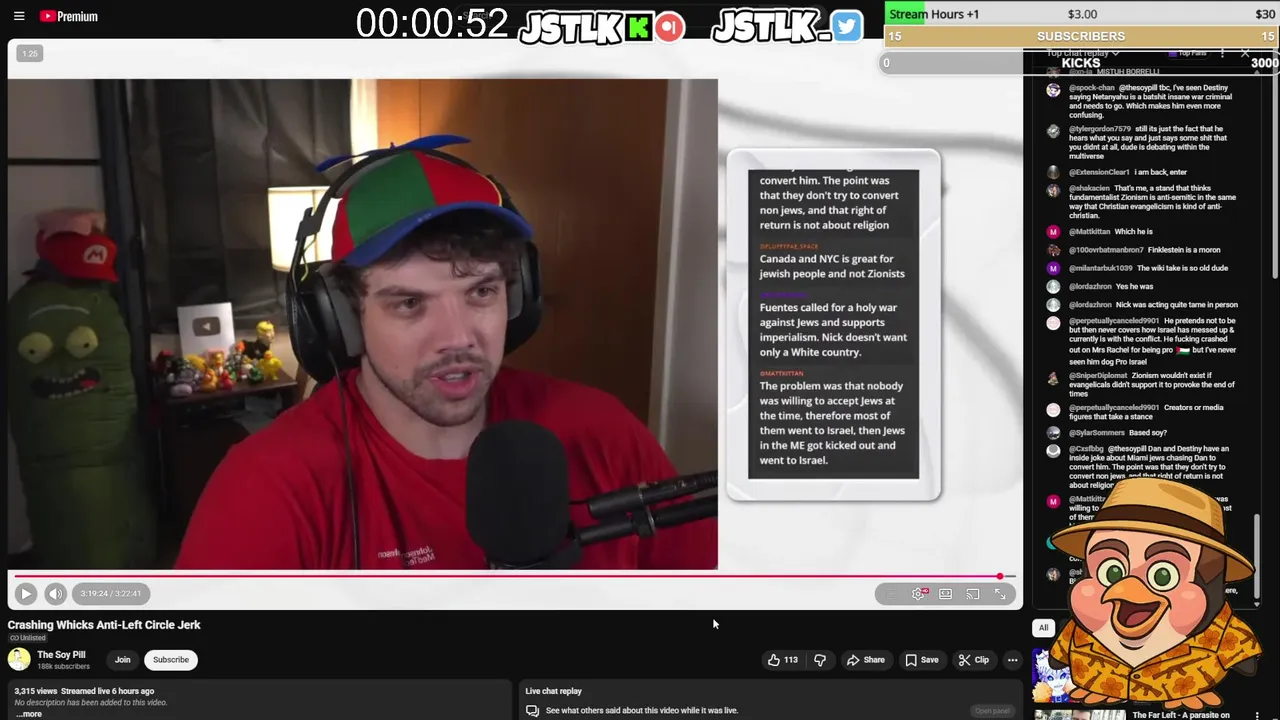Click the 1:25 chapter timestamp badge
This screenshot has height=720, width=1280.
tap(30, 53)
